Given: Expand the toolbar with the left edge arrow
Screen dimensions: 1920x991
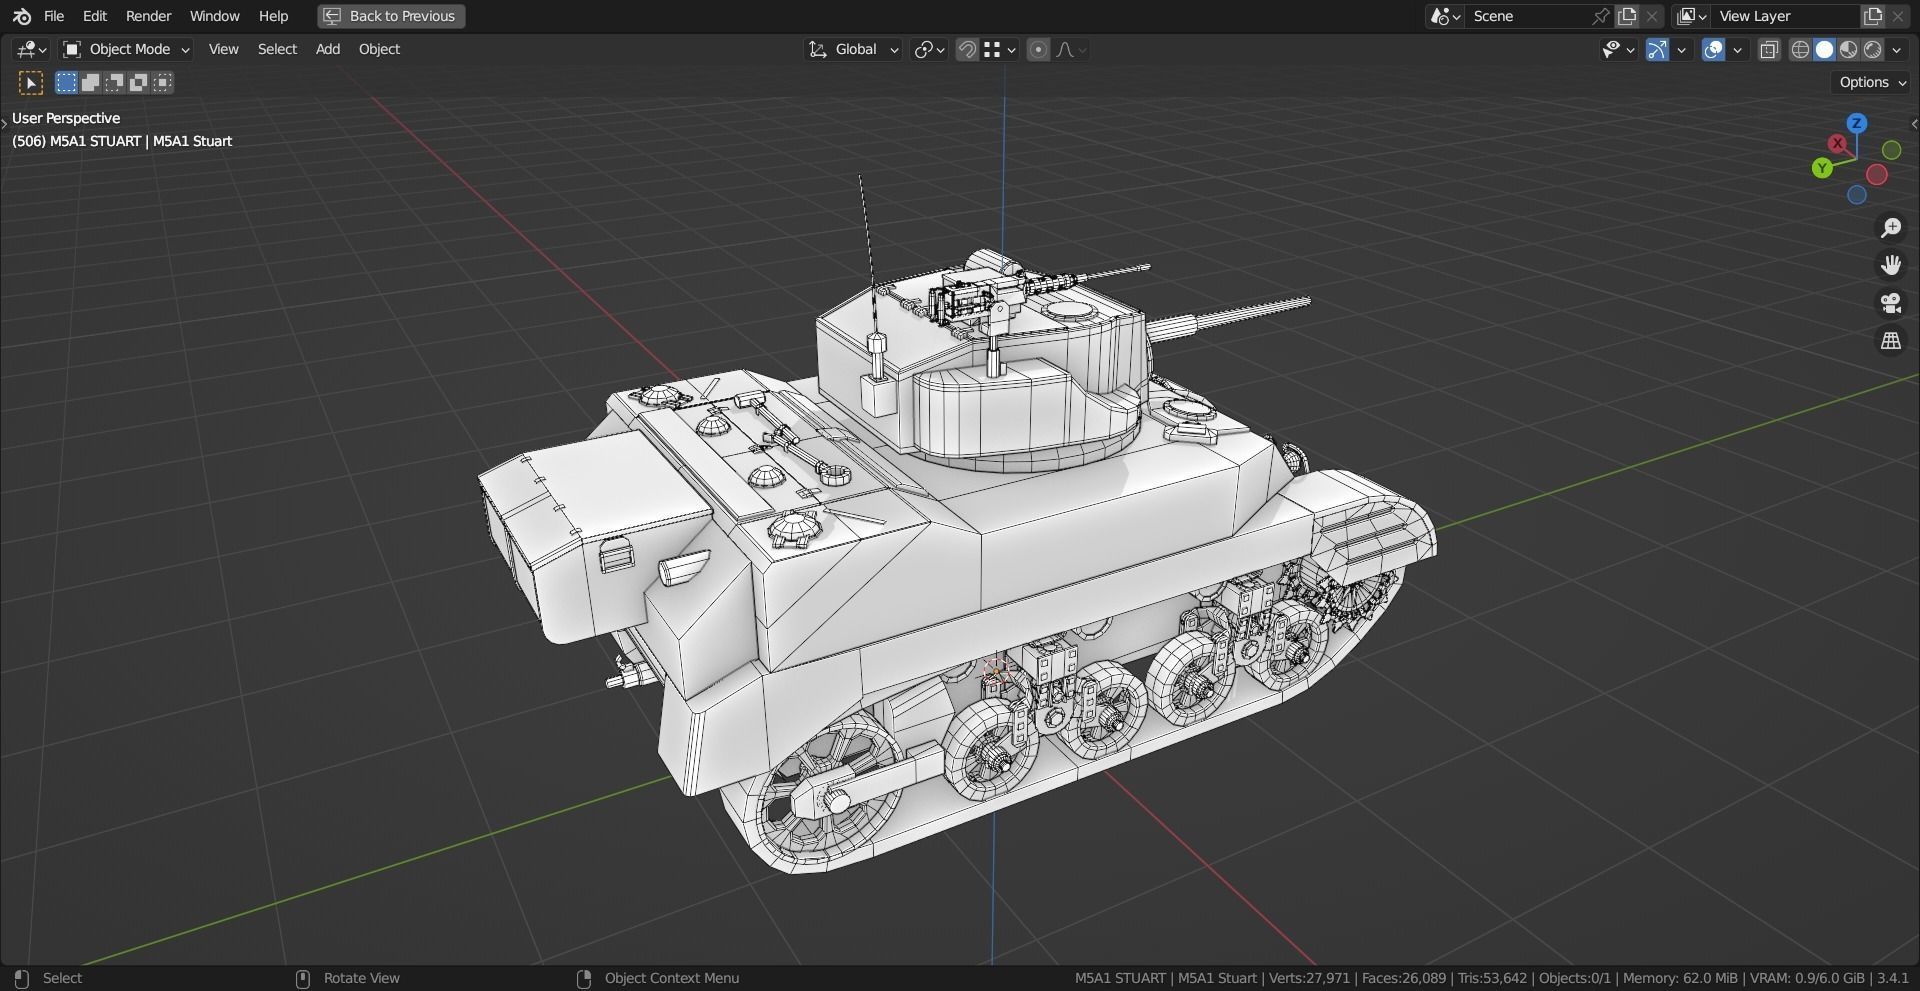Looking at the screenshot, I should pyautogui.click(x=4, y=123).
